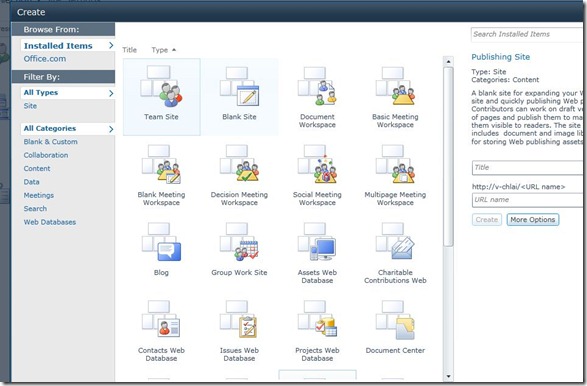Filter by Data category
Viewport: 587px width, 386px height.
point(31,182)
